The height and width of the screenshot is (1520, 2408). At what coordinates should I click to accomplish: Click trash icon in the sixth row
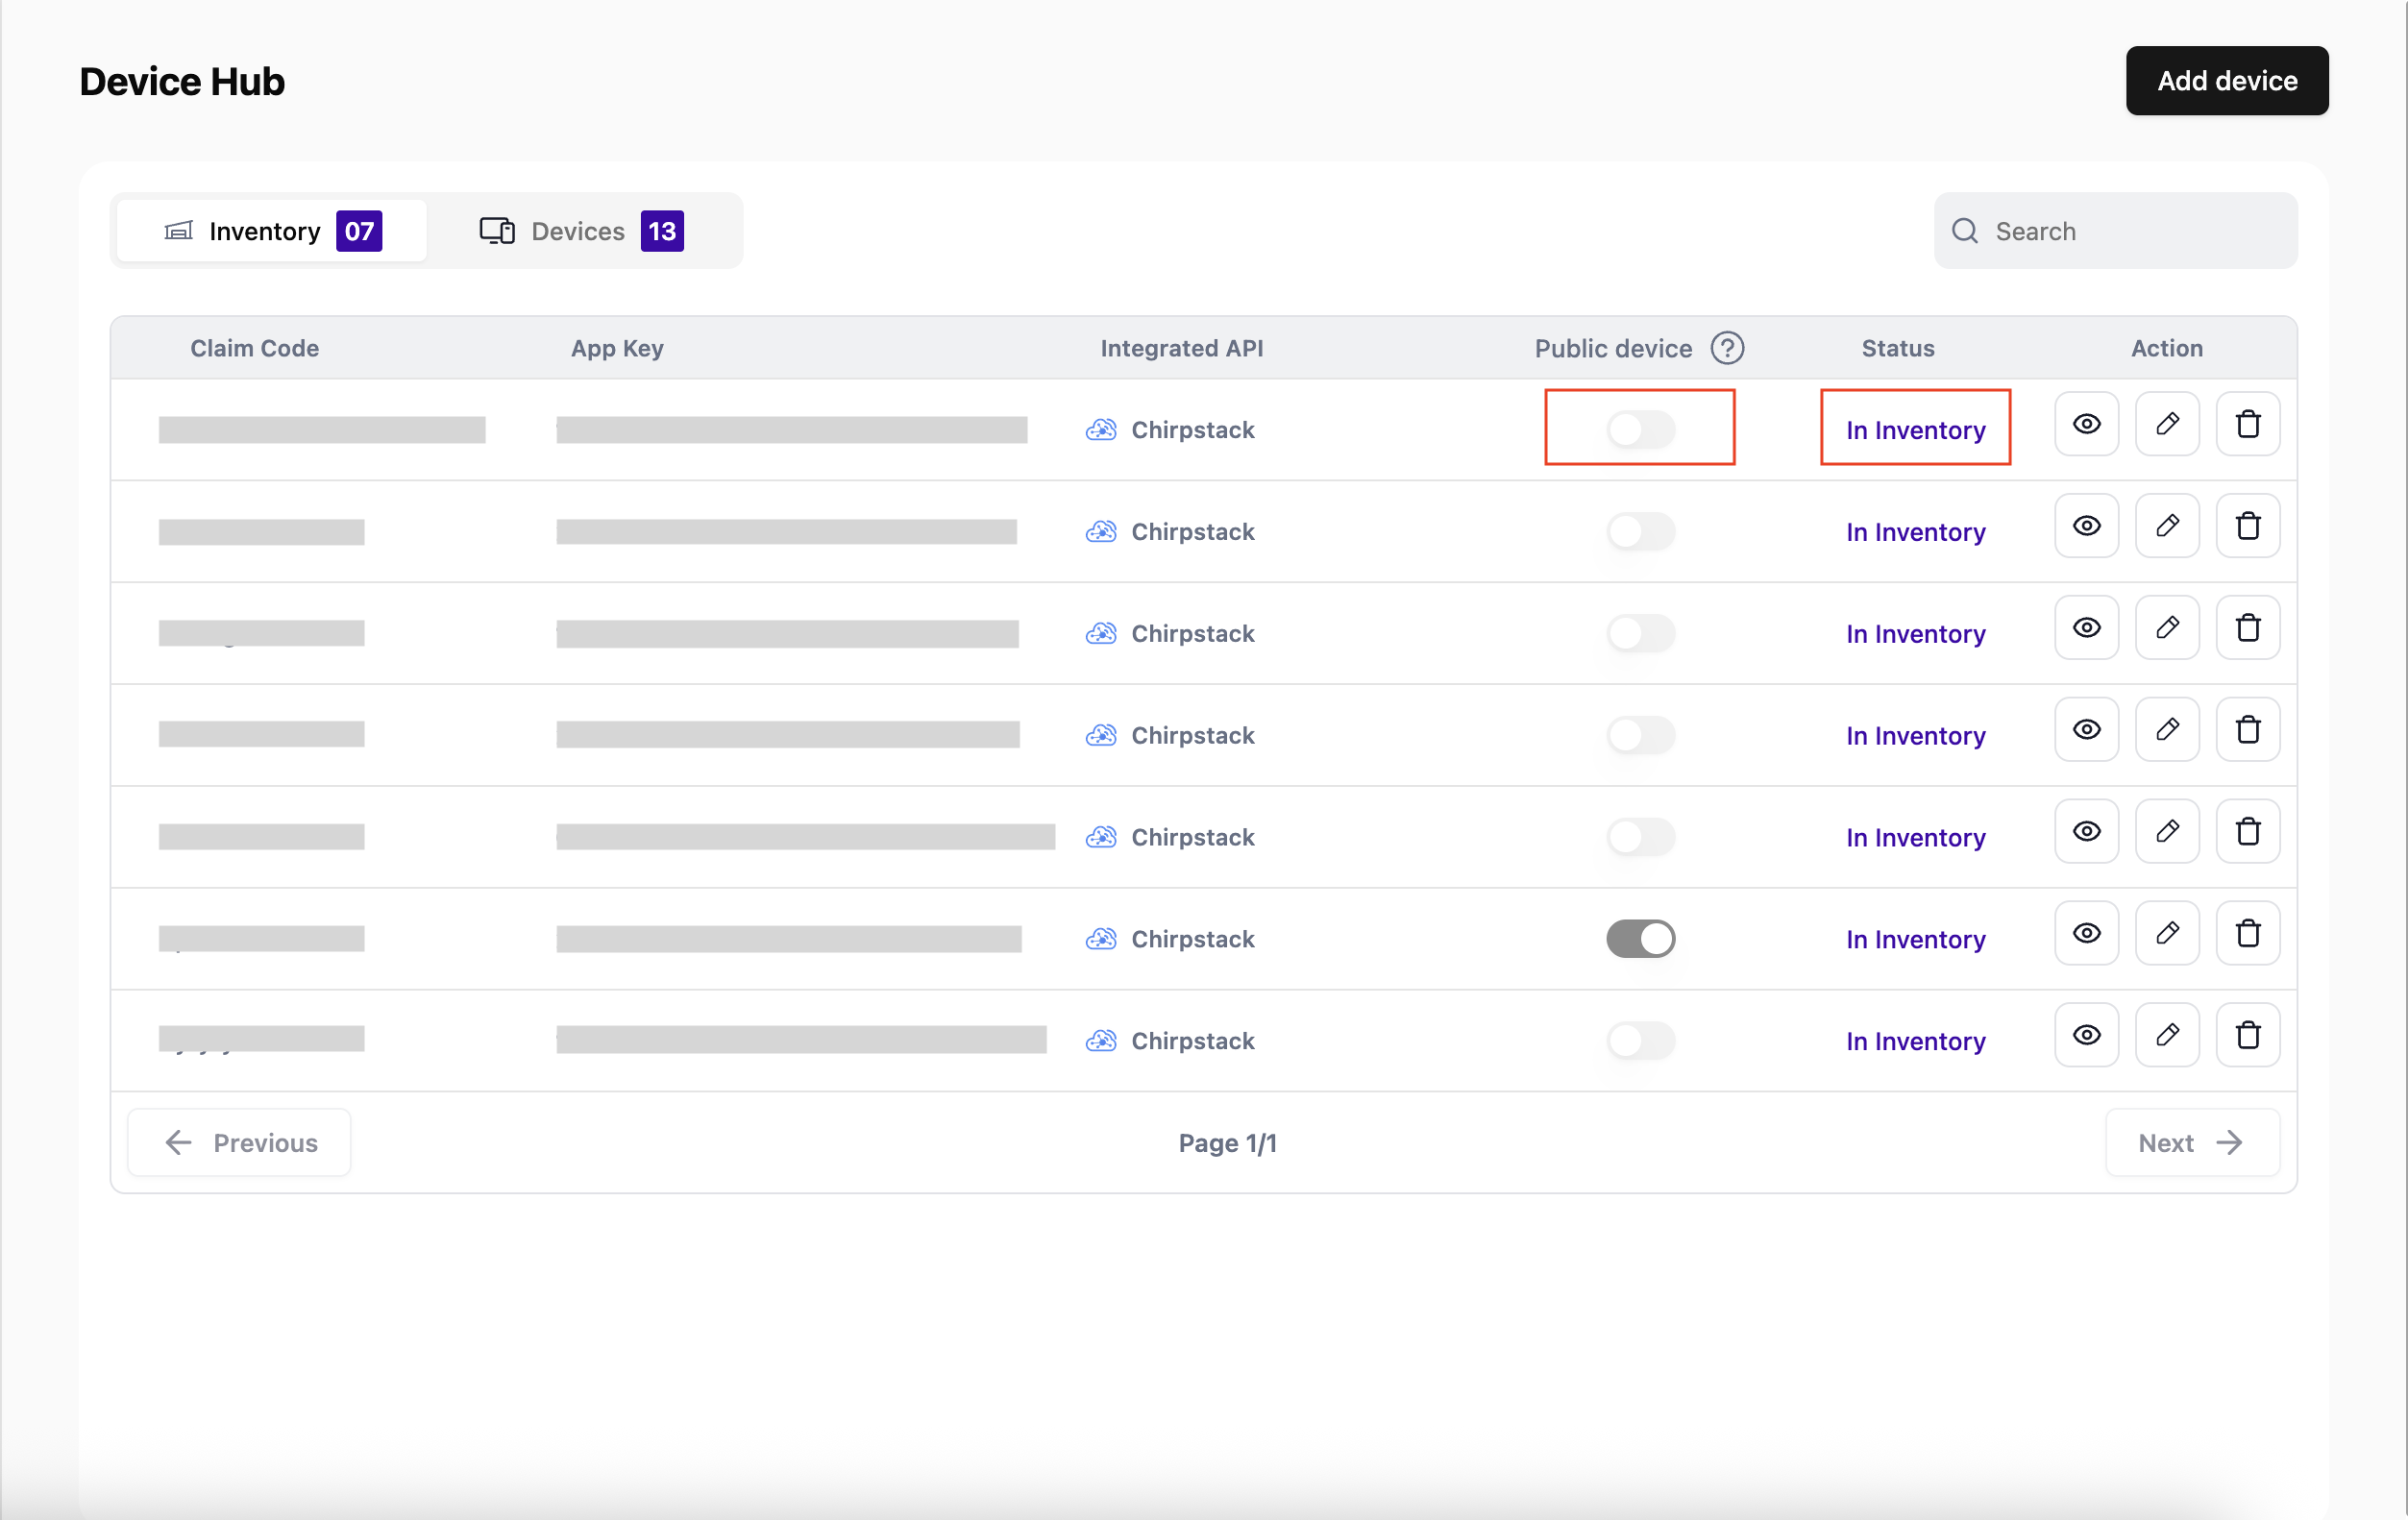point(2247,933)
